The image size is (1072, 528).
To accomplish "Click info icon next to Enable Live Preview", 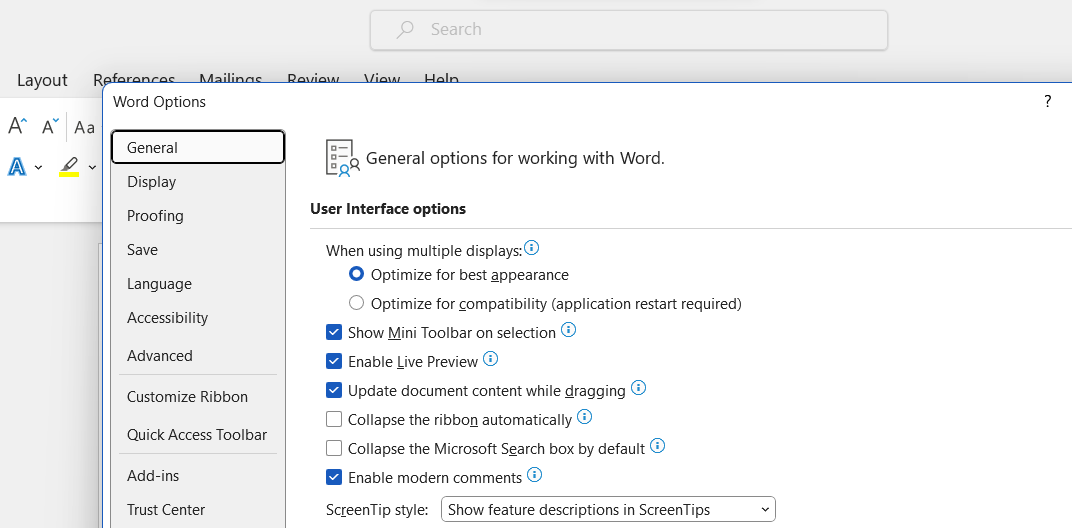I will click(x=490, y=359).
